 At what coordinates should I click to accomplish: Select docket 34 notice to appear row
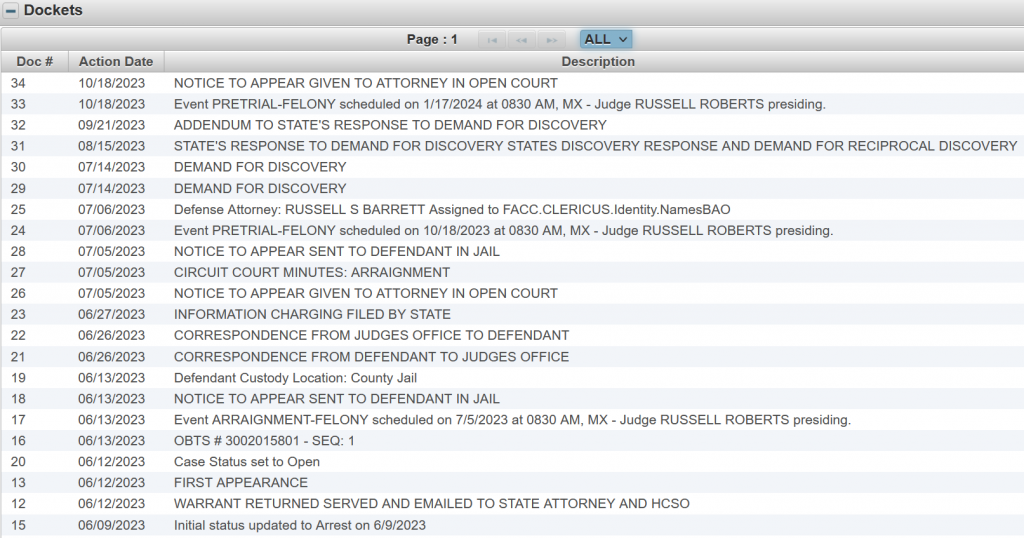[x=365, y=83]
